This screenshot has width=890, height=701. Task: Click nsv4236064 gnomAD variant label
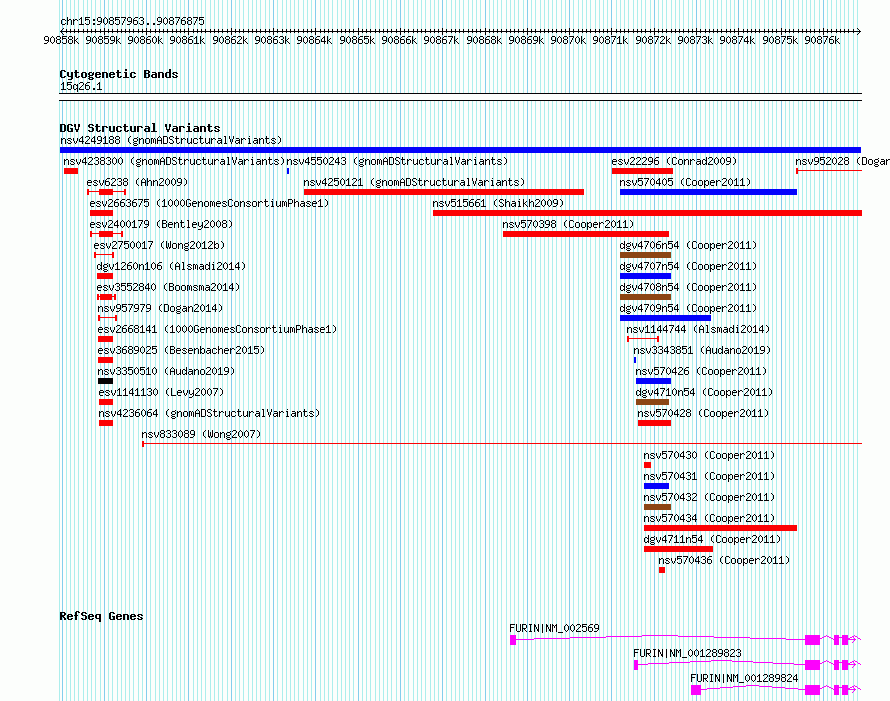click(x=209, y=413)
